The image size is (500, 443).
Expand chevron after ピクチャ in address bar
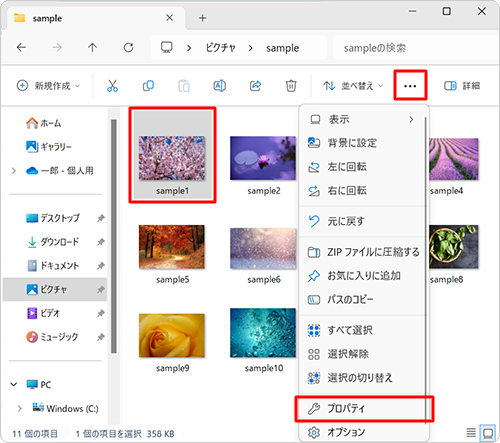click(250, 48)
